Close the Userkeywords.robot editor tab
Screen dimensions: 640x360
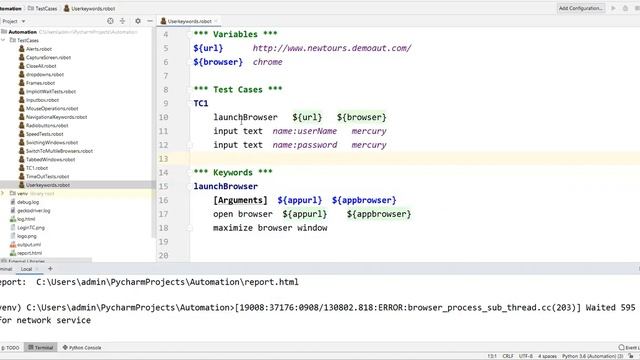coord(216,21)
